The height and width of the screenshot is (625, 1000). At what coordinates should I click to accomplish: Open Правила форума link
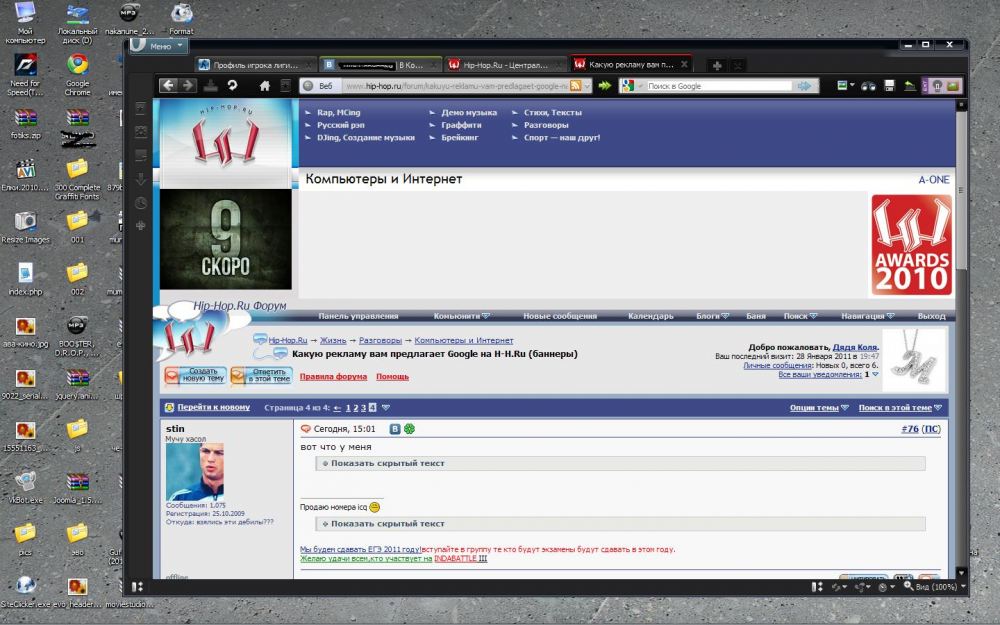coord(333,376)
